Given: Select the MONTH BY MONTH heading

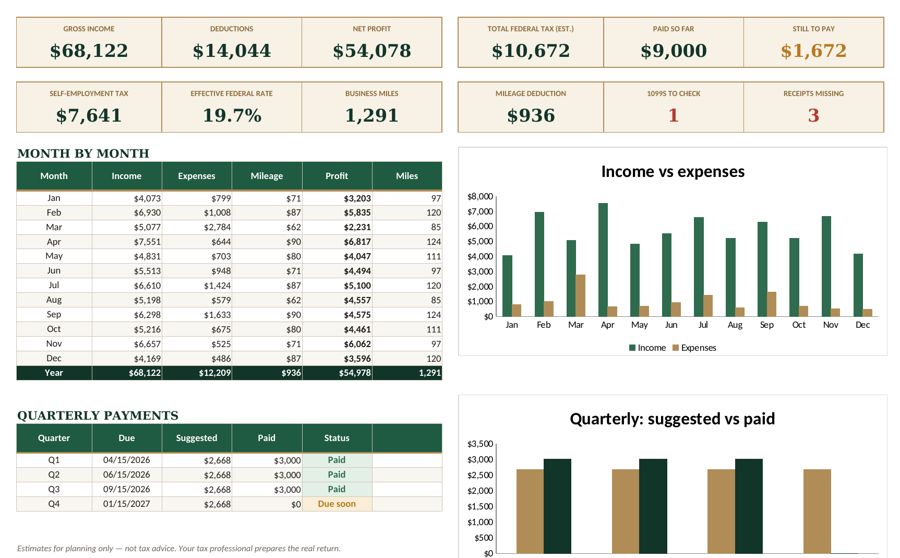Looking at the screenshot, I should (83, 153).
